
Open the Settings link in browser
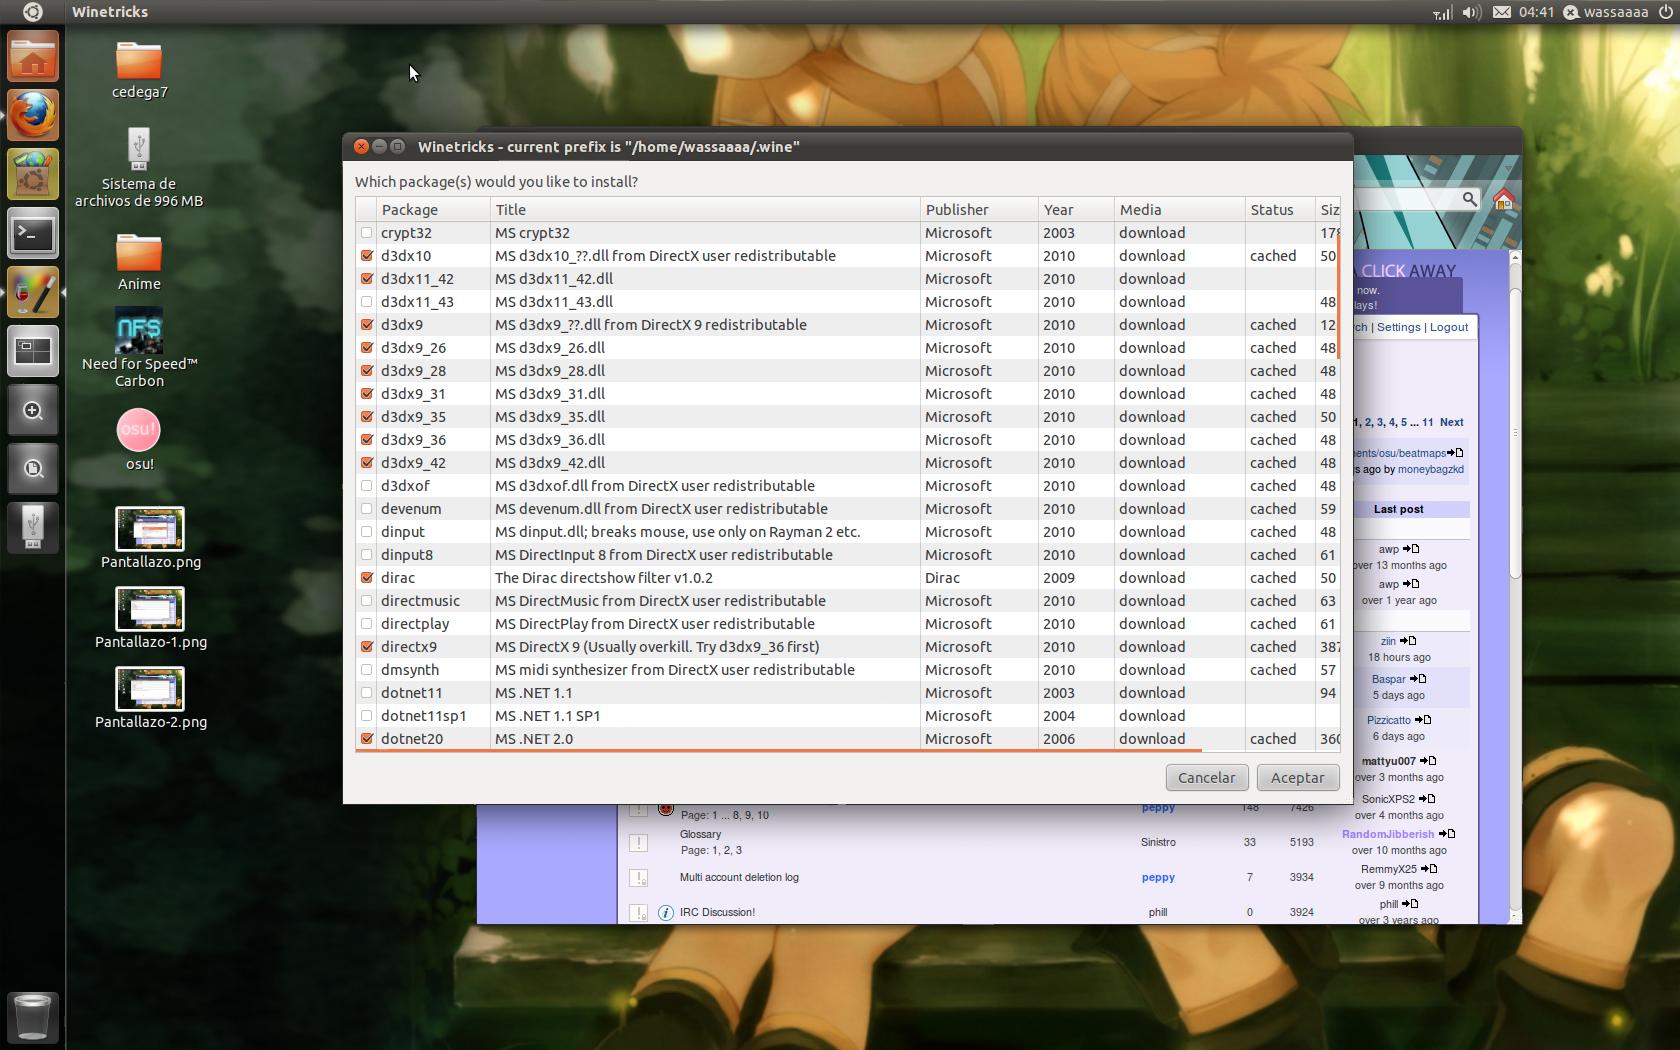coord(1398,327)
